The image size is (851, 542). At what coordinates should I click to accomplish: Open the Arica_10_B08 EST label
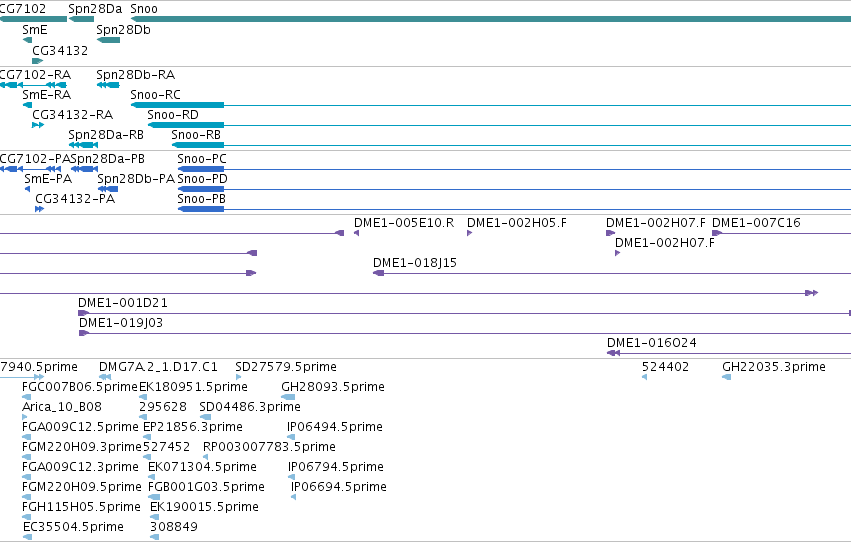pos(62,407)
